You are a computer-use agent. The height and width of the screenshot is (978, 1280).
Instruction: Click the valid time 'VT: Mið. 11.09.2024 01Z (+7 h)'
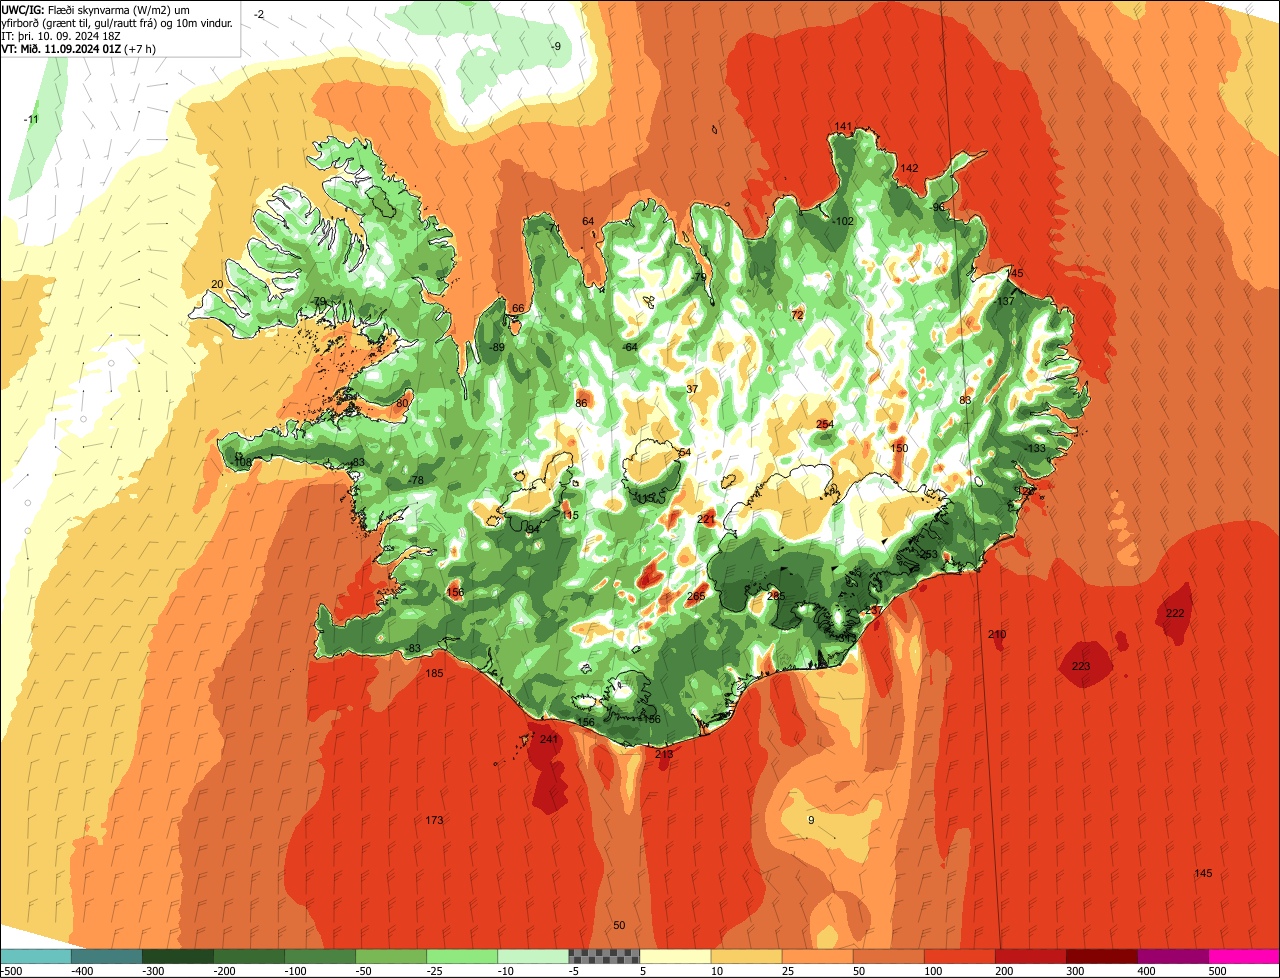[79, 48]
